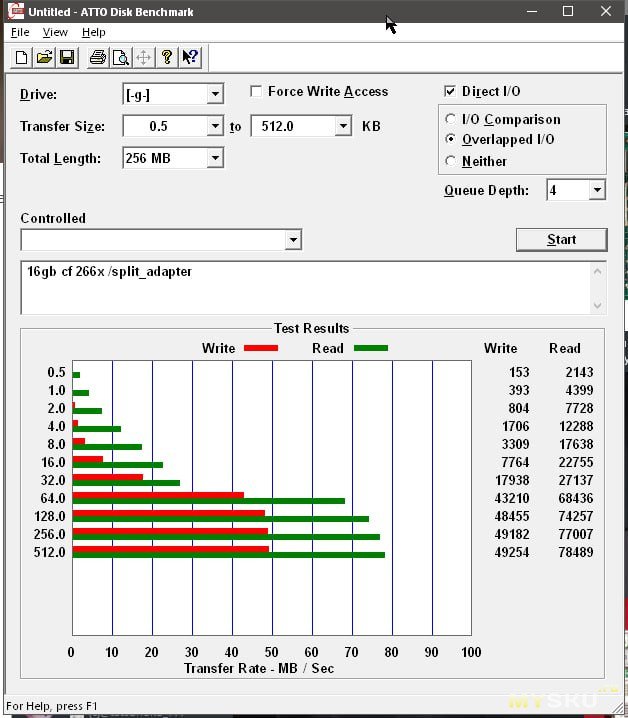
Task: Expand the Drive dropdown list
Action: [215, 95]
